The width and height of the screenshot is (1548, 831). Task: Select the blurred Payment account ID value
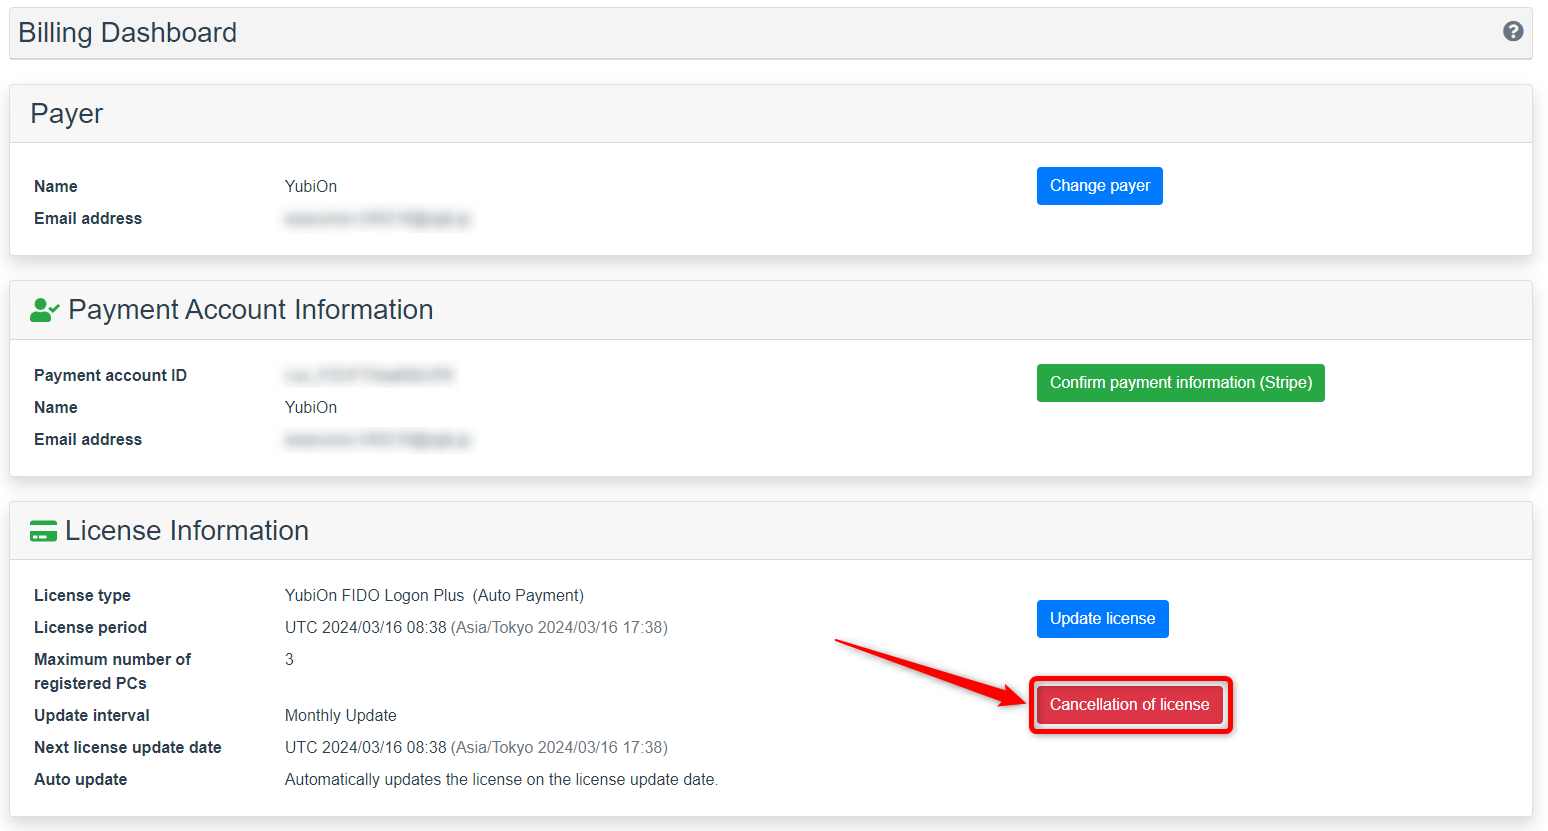point(369,376)
